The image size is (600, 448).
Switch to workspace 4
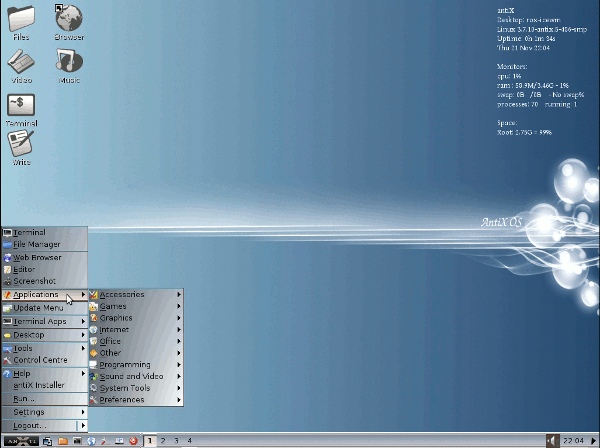tap(189, 441)
